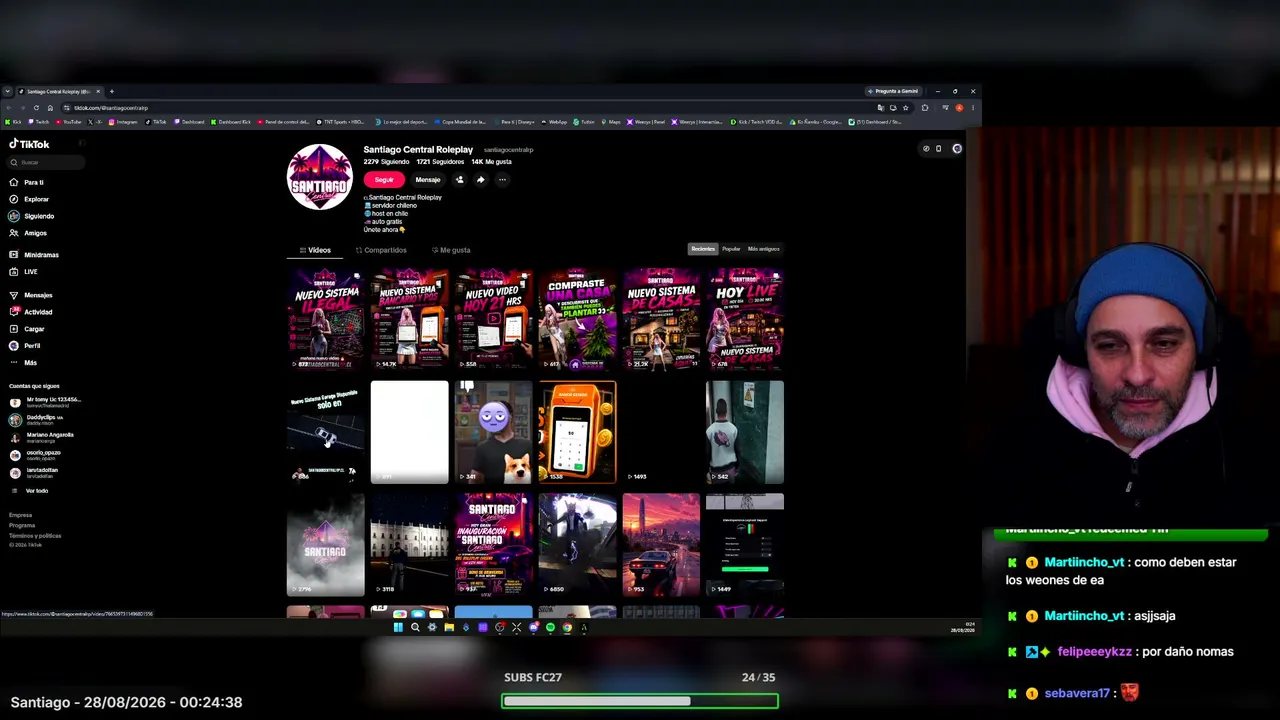Open the Nuevo Sistema Bancario y POS video
1280x720 pixels.
410,319
